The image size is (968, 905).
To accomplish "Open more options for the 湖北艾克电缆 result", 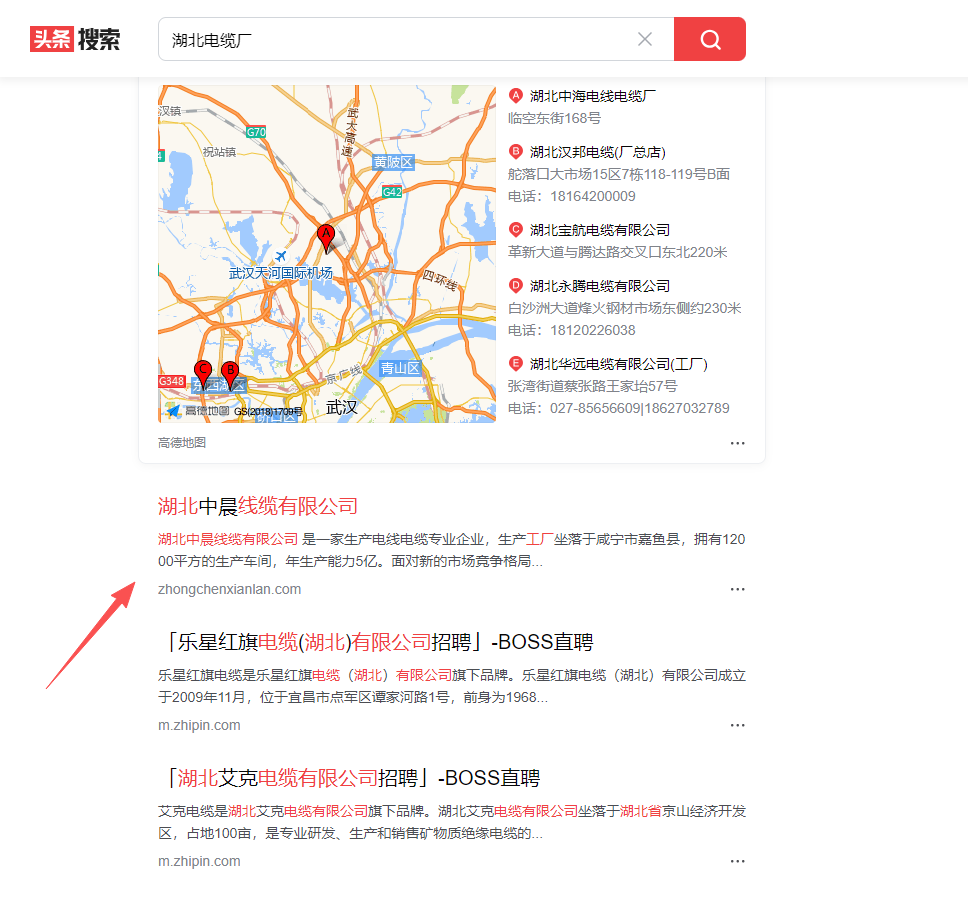I will point(737,861).
